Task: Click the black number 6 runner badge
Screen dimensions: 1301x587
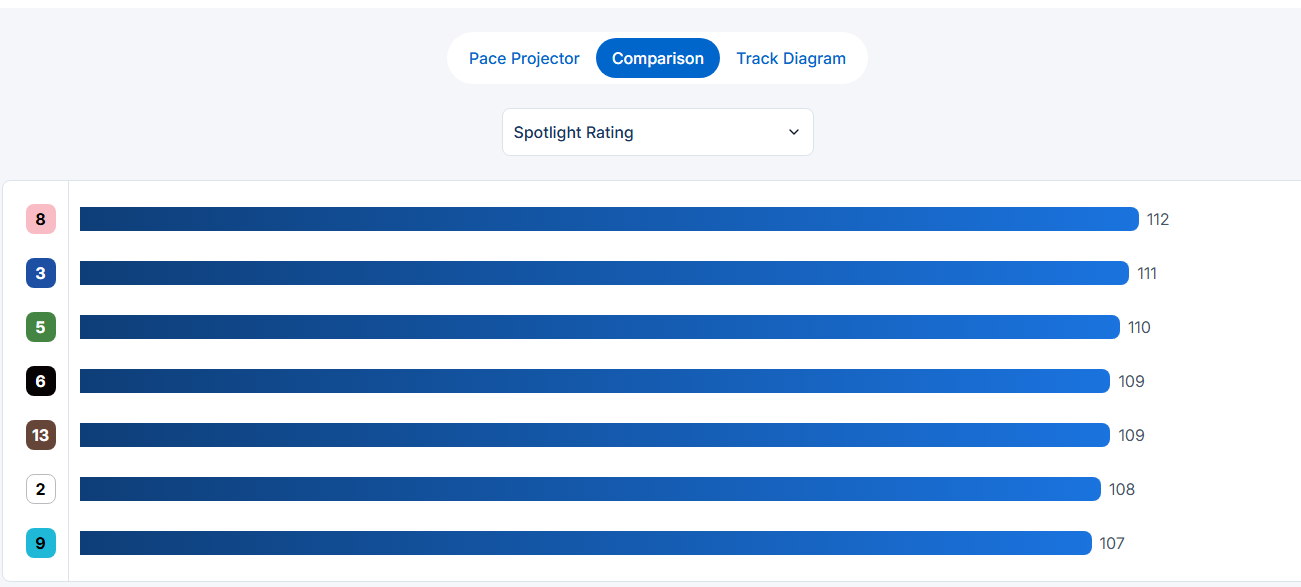Action: pos(41,381)
